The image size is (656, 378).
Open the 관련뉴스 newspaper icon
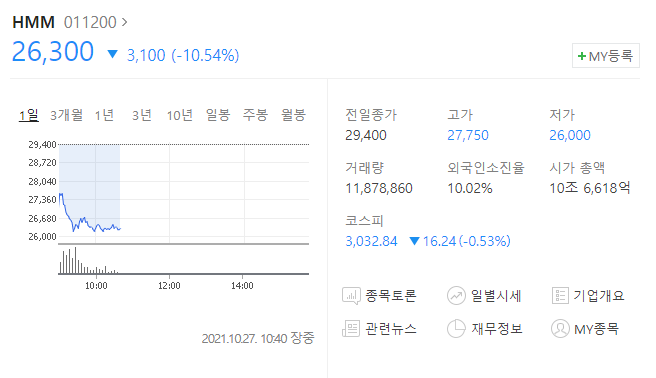tap(351, 329)
